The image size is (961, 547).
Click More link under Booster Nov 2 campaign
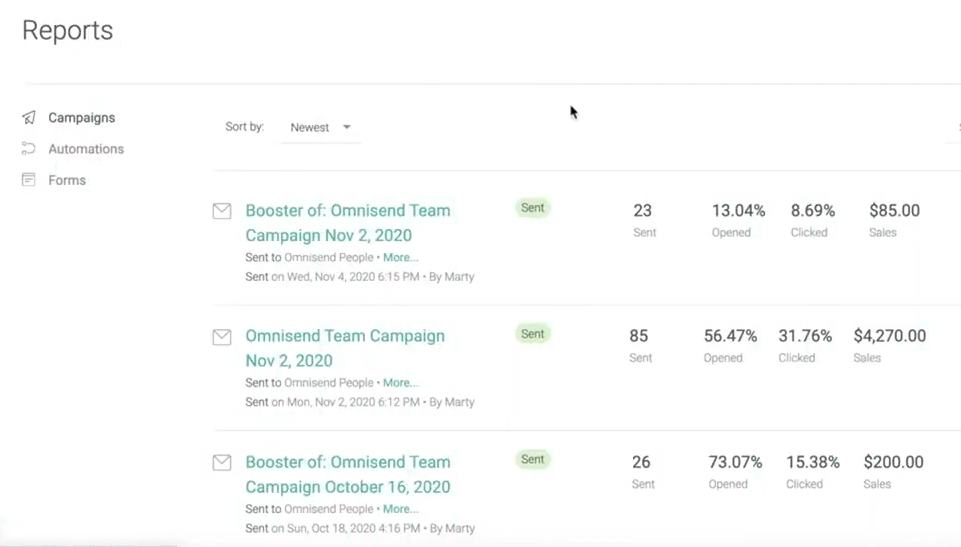coord(401,257)
